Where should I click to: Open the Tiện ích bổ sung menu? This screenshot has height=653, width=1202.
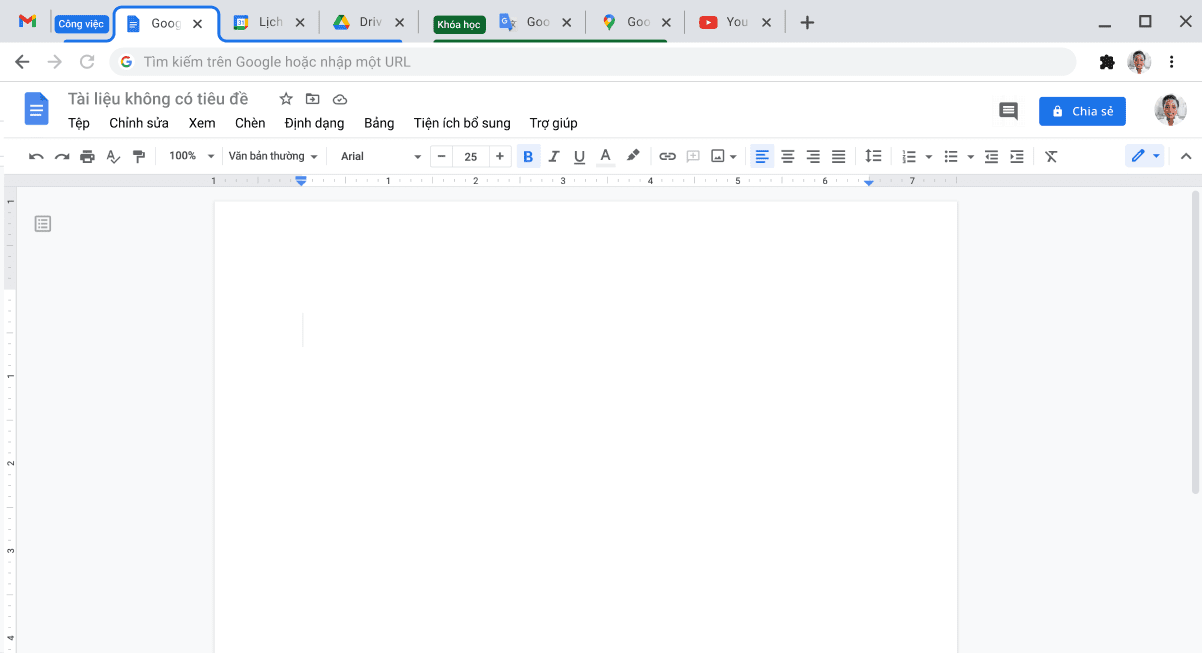pos(462,123)
